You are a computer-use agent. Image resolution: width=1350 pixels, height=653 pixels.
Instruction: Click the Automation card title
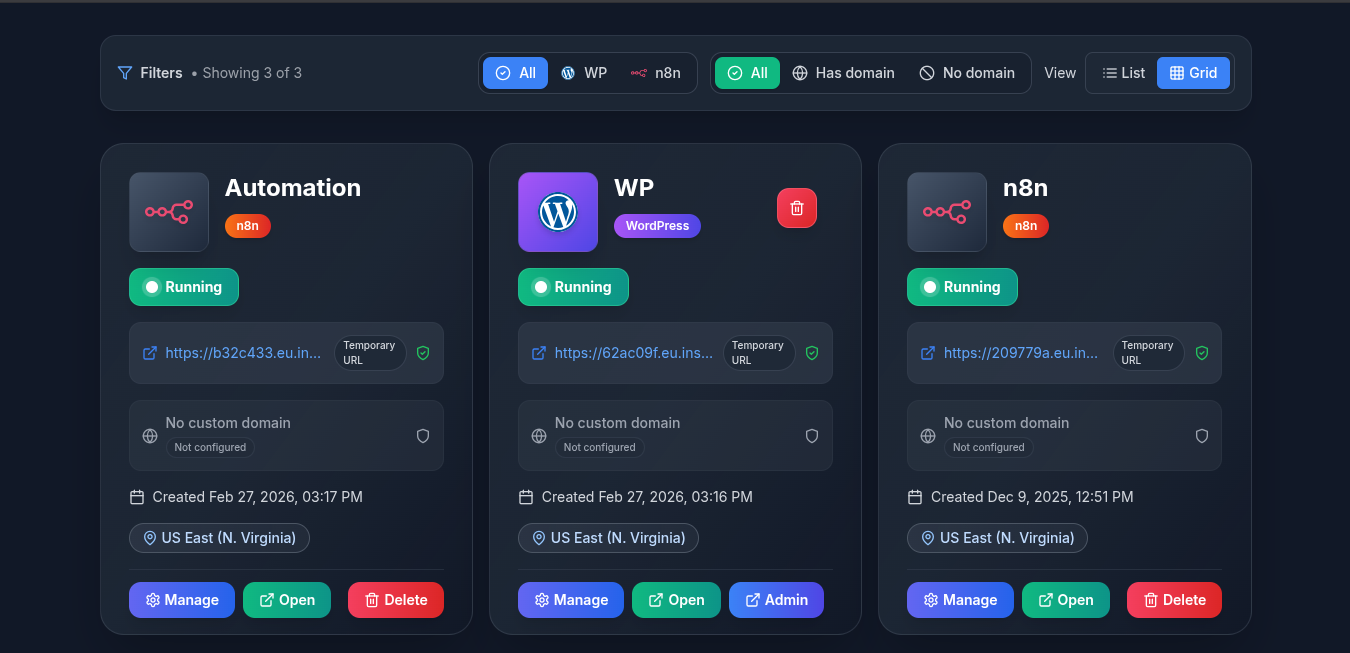[293, 188]
